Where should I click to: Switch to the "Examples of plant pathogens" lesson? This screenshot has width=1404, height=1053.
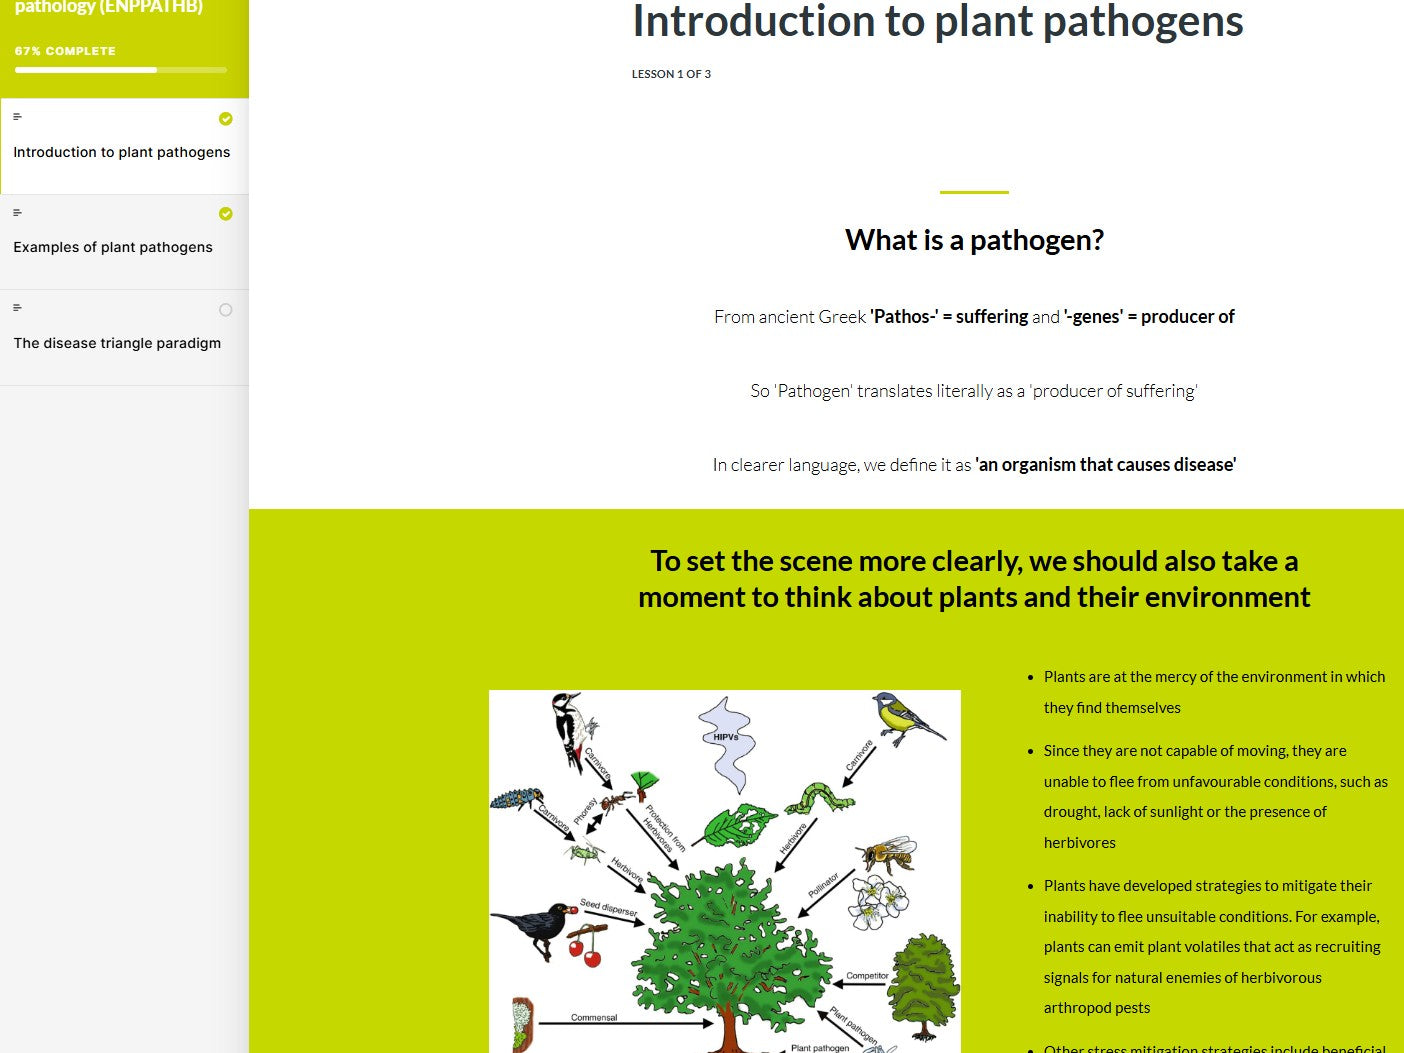pos(113,246)
